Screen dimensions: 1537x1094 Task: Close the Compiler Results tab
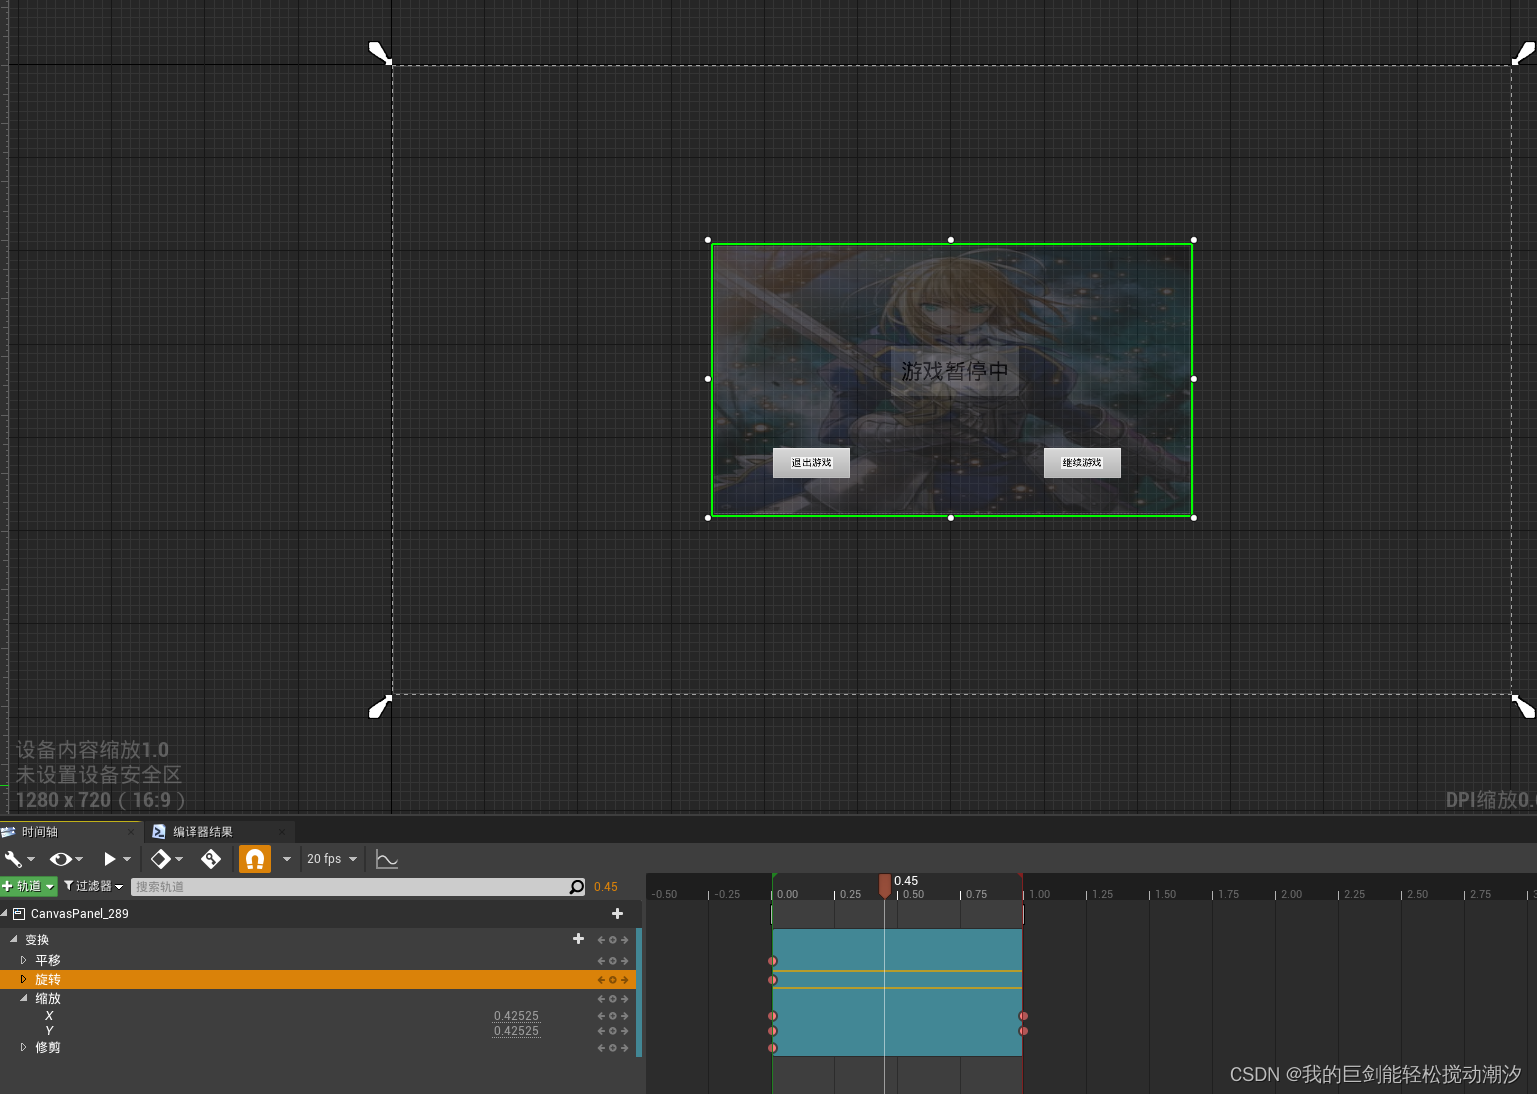[x=282, y=832]
